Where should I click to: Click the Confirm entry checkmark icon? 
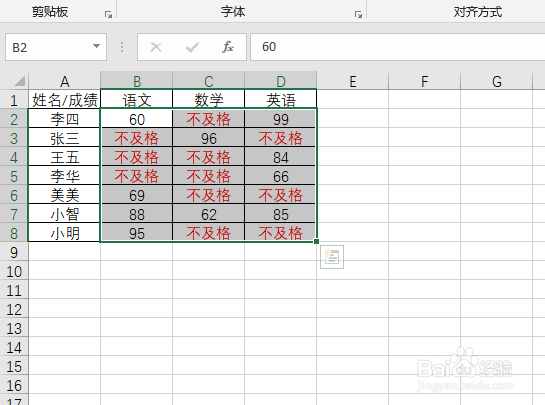(192, 47)
